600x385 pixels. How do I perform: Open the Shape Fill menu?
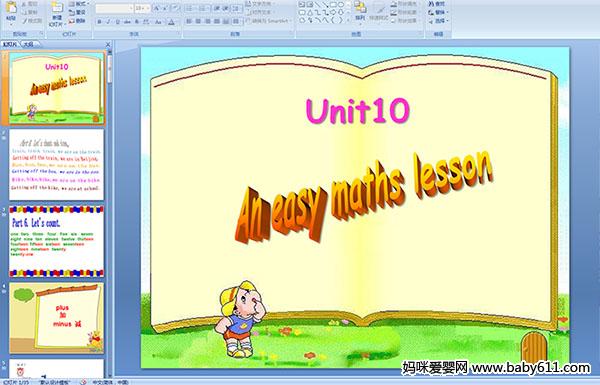[x=405, y=4]
